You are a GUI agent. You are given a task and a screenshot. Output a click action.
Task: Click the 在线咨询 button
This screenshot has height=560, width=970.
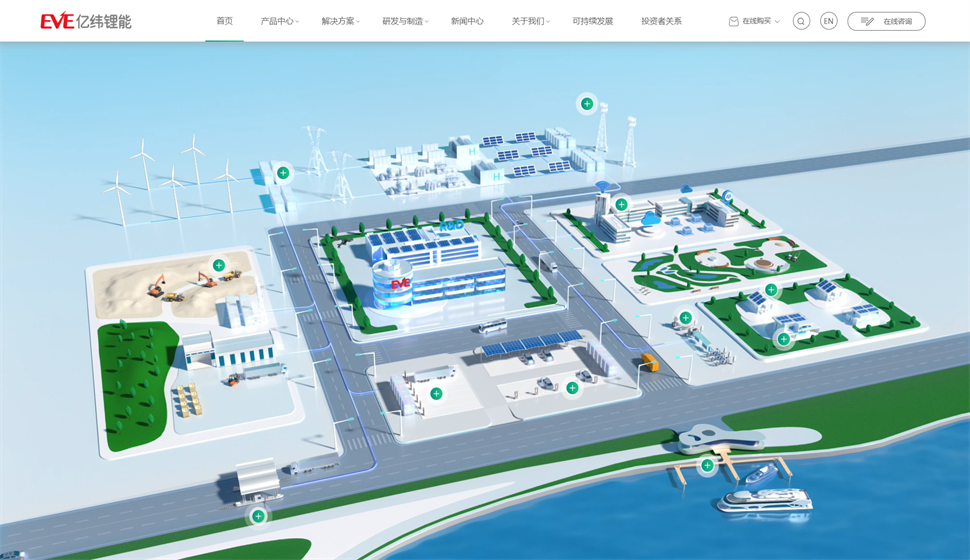(886, 21)
